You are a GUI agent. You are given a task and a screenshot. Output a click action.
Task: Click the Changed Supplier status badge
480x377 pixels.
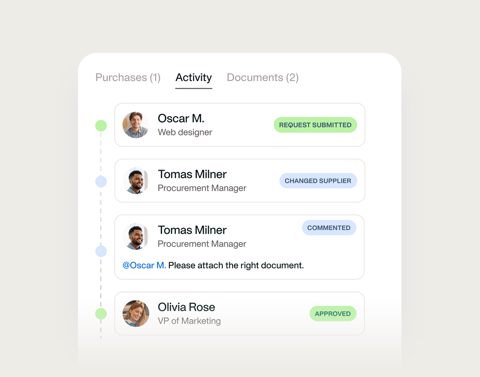(x=318, y=181)
